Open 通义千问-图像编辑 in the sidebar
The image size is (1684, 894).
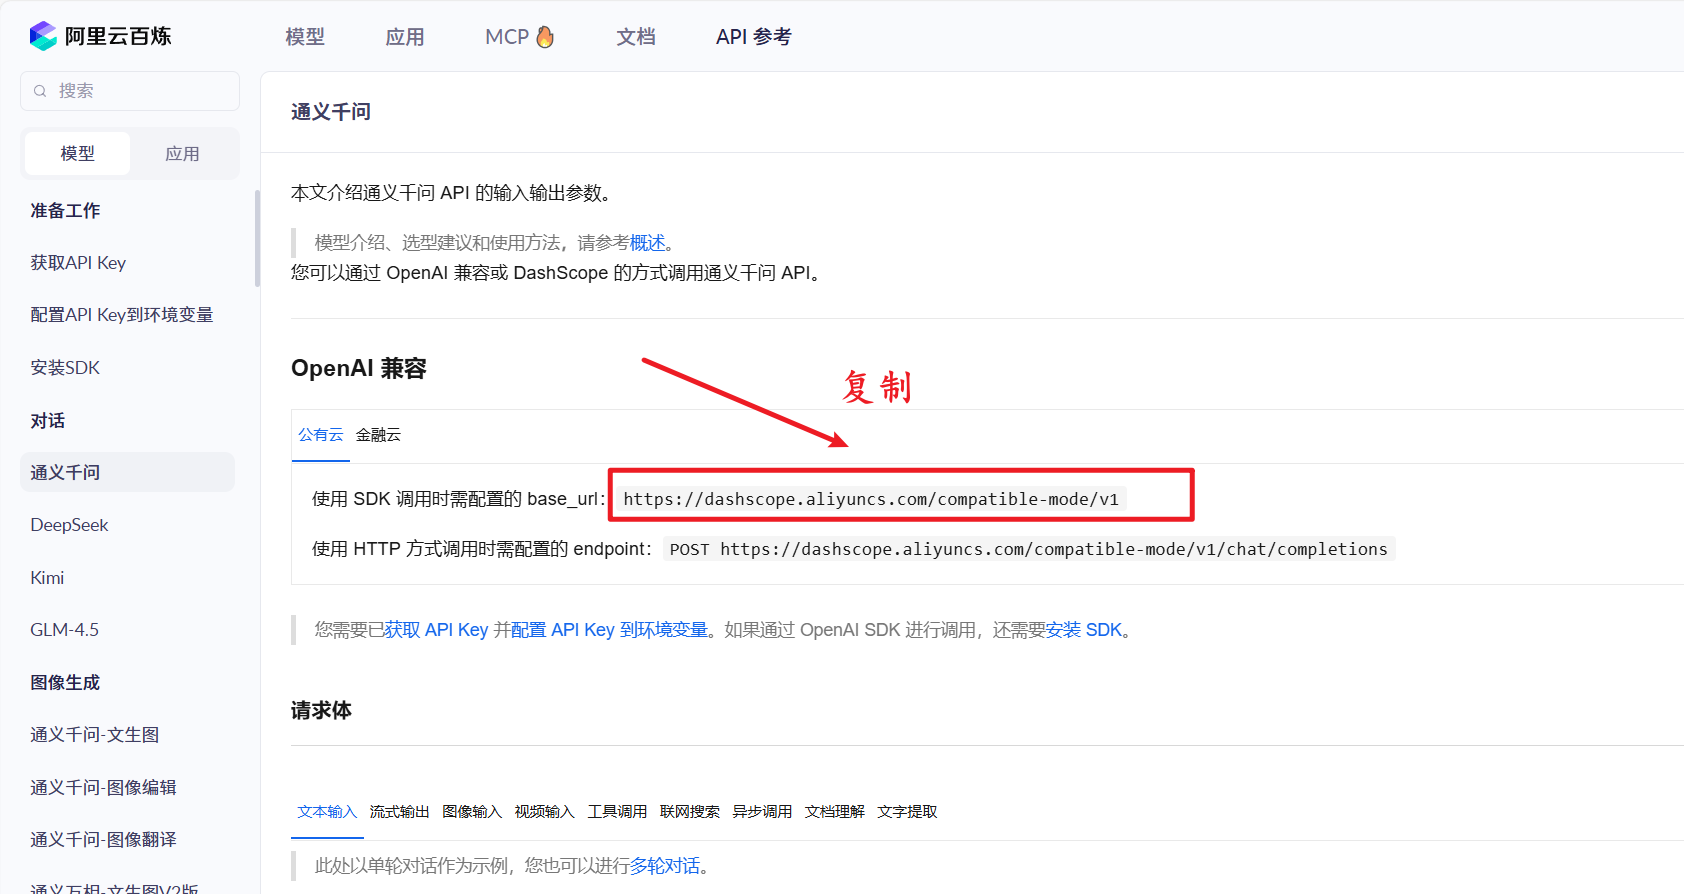103,788
